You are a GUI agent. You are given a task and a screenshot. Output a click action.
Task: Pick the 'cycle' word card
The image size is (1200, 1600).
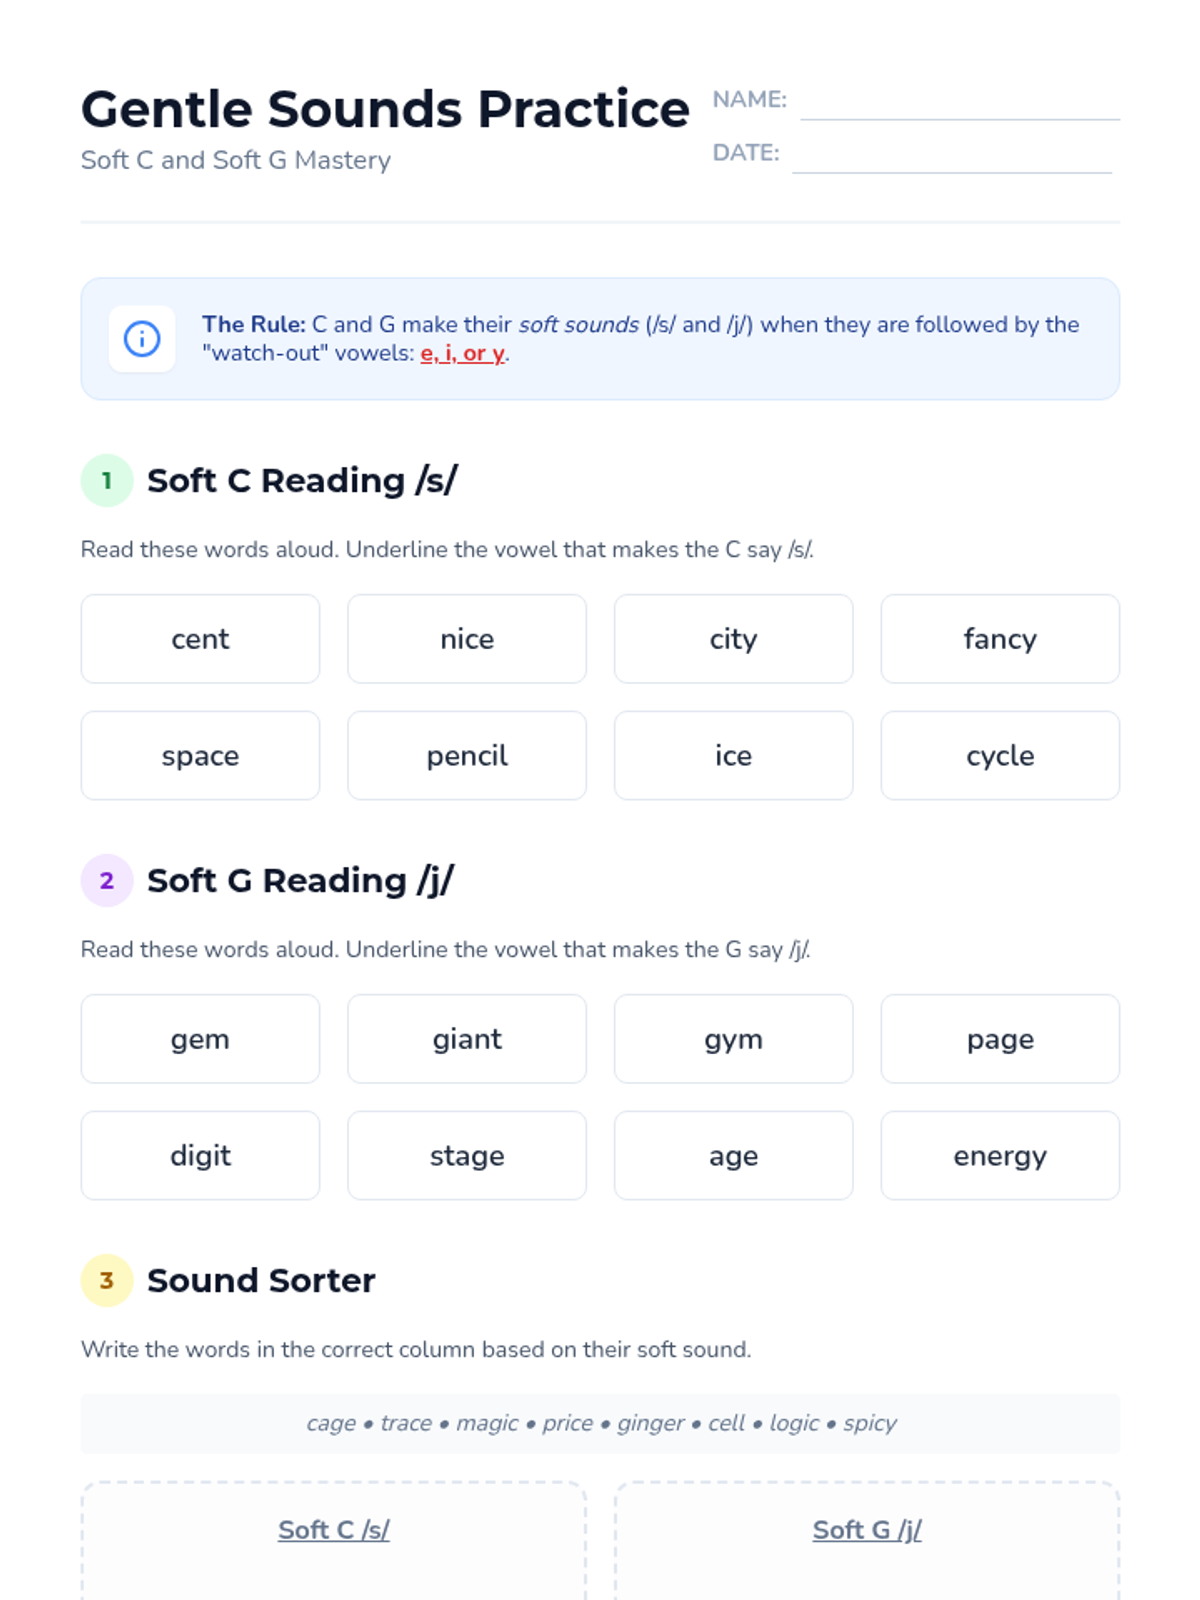(1000, 756)
